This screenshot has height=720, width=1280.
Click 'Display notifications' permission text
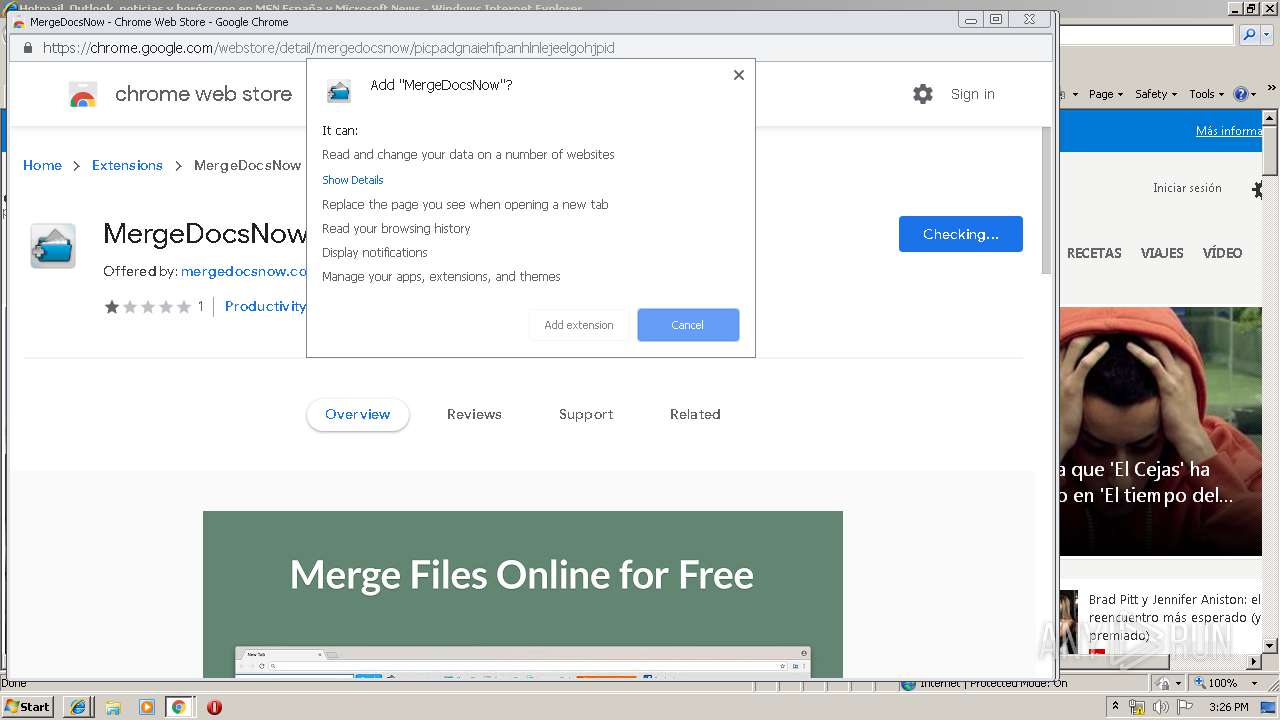(375, 252)
